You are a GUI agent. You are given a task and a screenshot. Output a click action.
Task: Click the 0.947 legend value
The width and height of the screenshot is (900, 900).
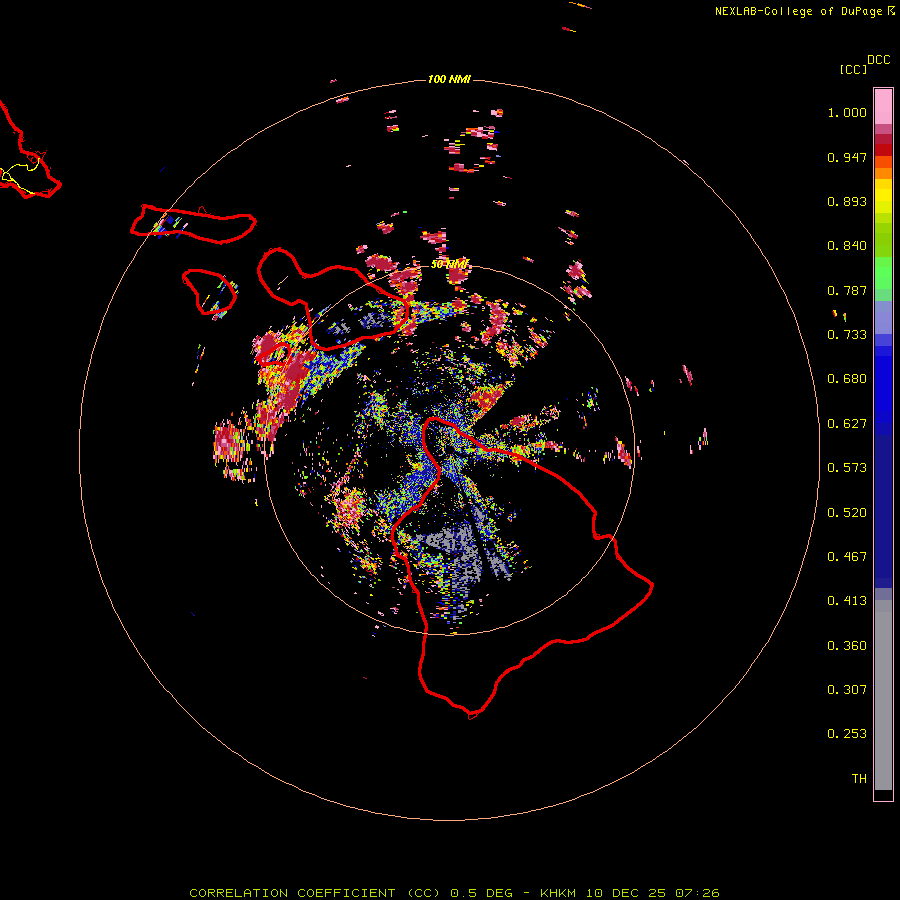click(x=847, y=157)
